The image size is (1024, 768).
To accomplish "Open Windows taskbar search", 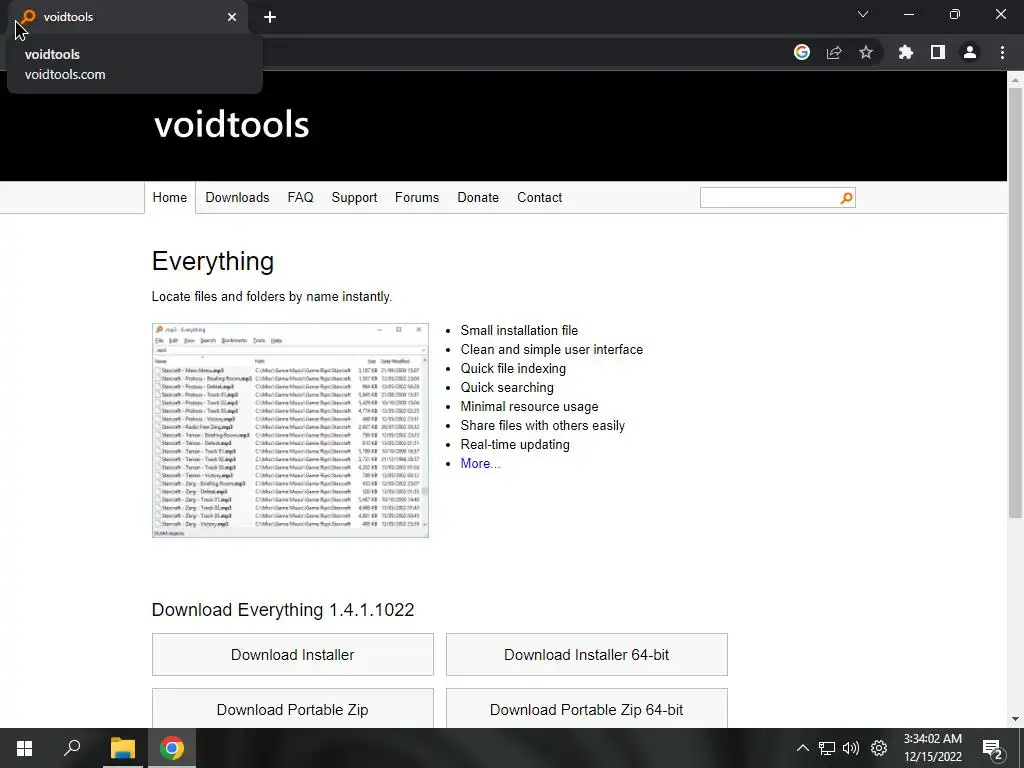I will [x=72, y=748].
